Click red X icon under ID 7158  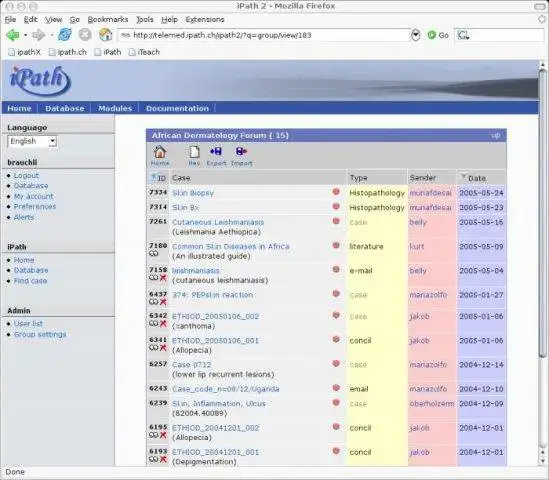(x=163, y=278)
